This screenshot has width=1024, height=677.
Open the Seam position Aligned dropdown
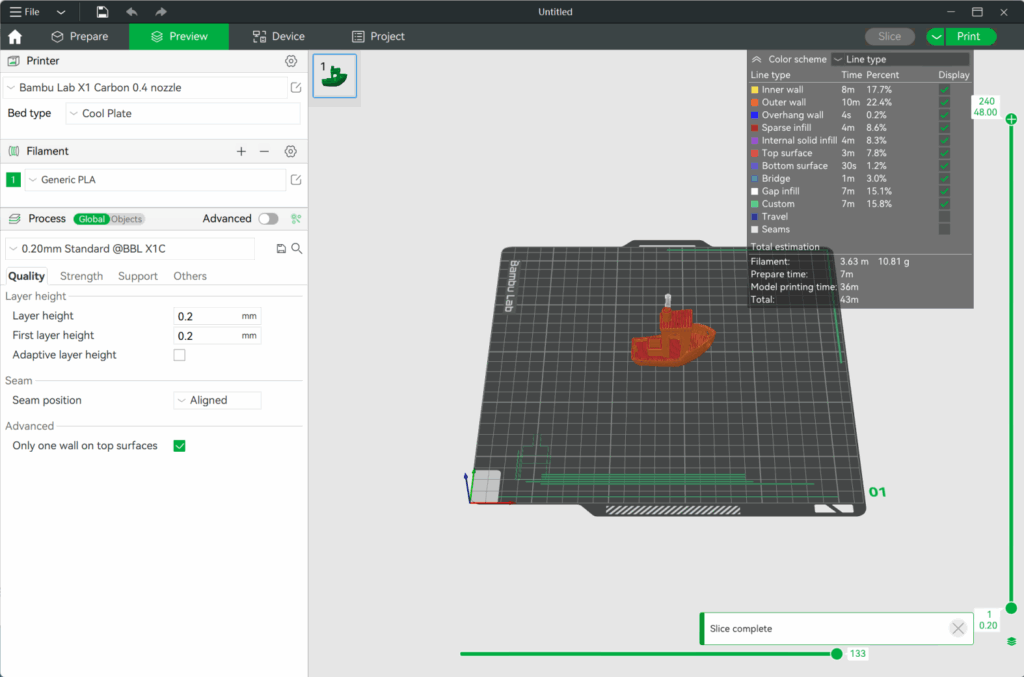(x=217, y=399)
